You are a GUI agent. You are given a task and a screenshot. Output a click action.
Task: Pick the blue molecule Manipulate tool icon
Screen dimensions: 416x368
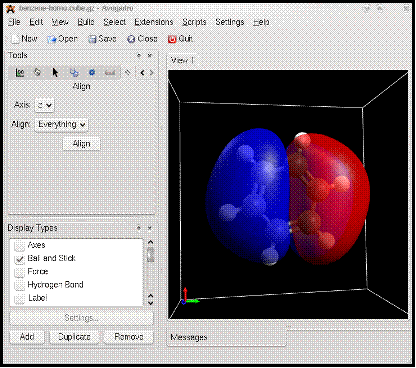pos(74,72)
